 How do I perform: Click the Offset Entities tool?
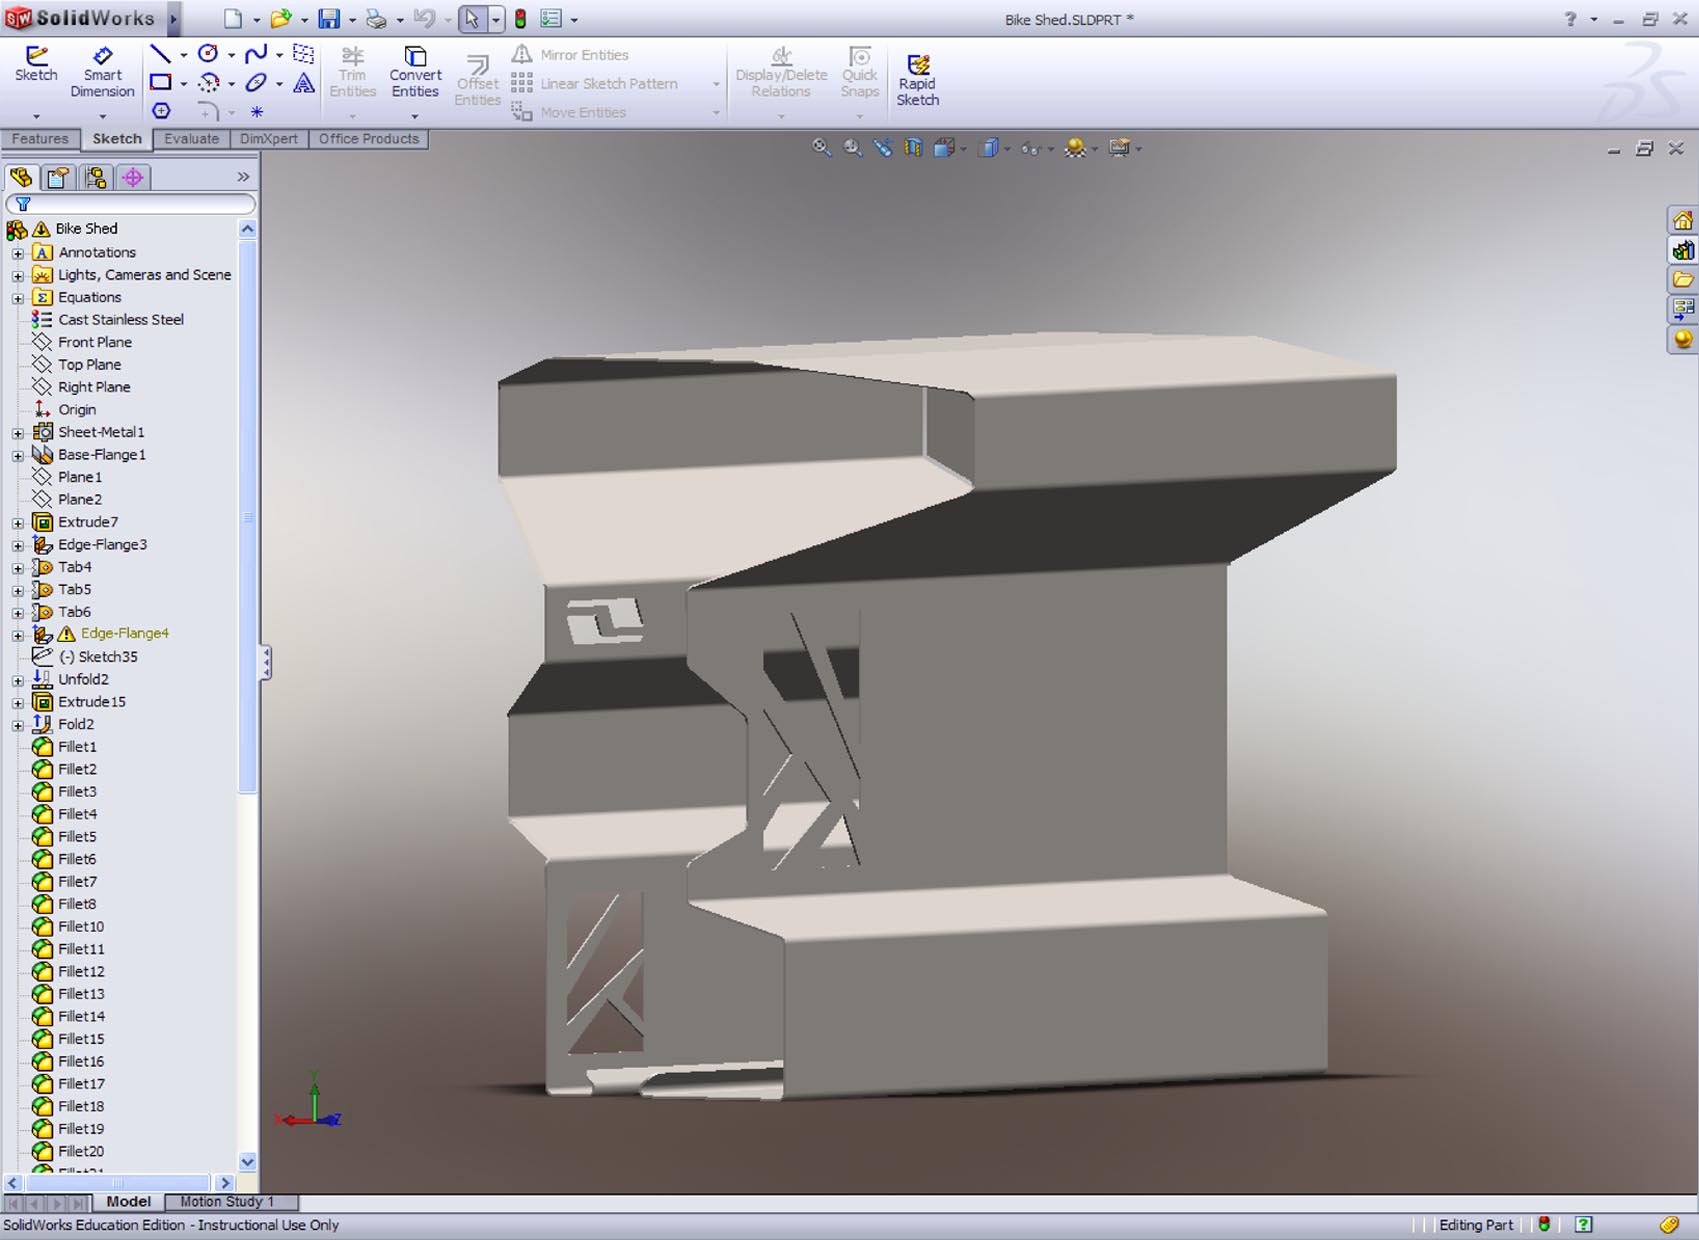[x=477, y=78]
